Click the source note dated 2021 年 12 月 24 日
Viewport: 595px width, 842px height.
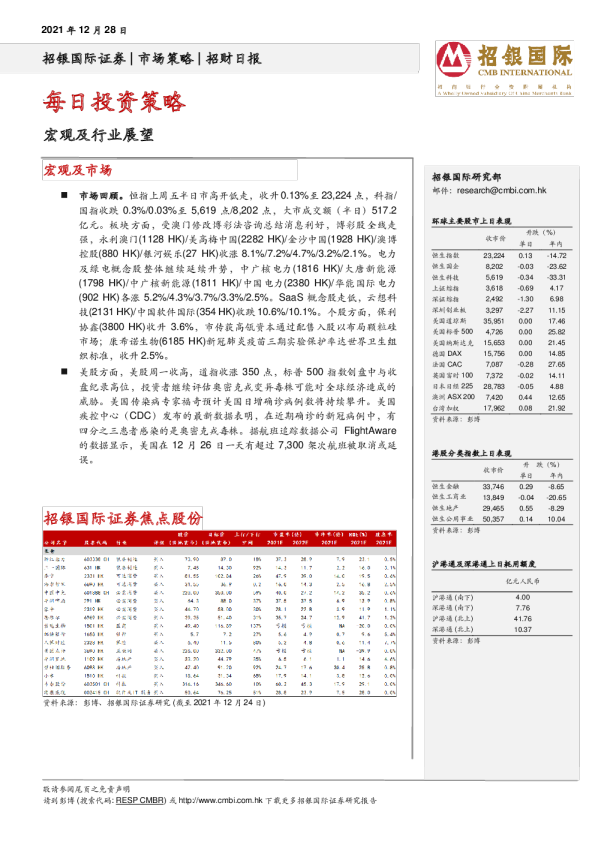click(x=154, y=703)
